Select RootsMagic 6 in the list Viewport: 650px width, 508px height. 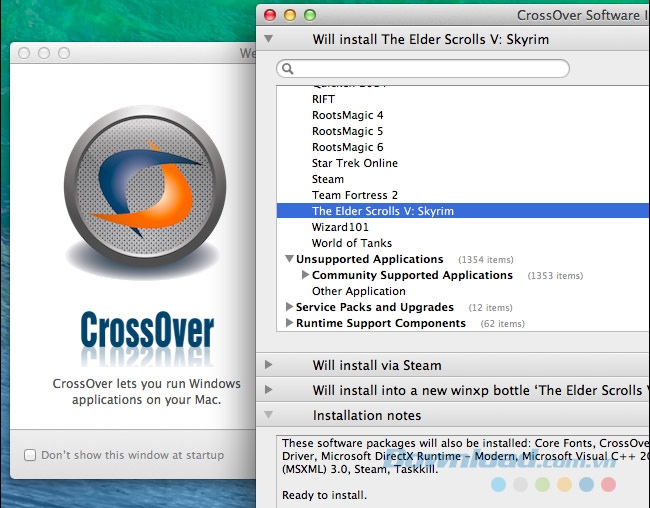coord(347,147)
